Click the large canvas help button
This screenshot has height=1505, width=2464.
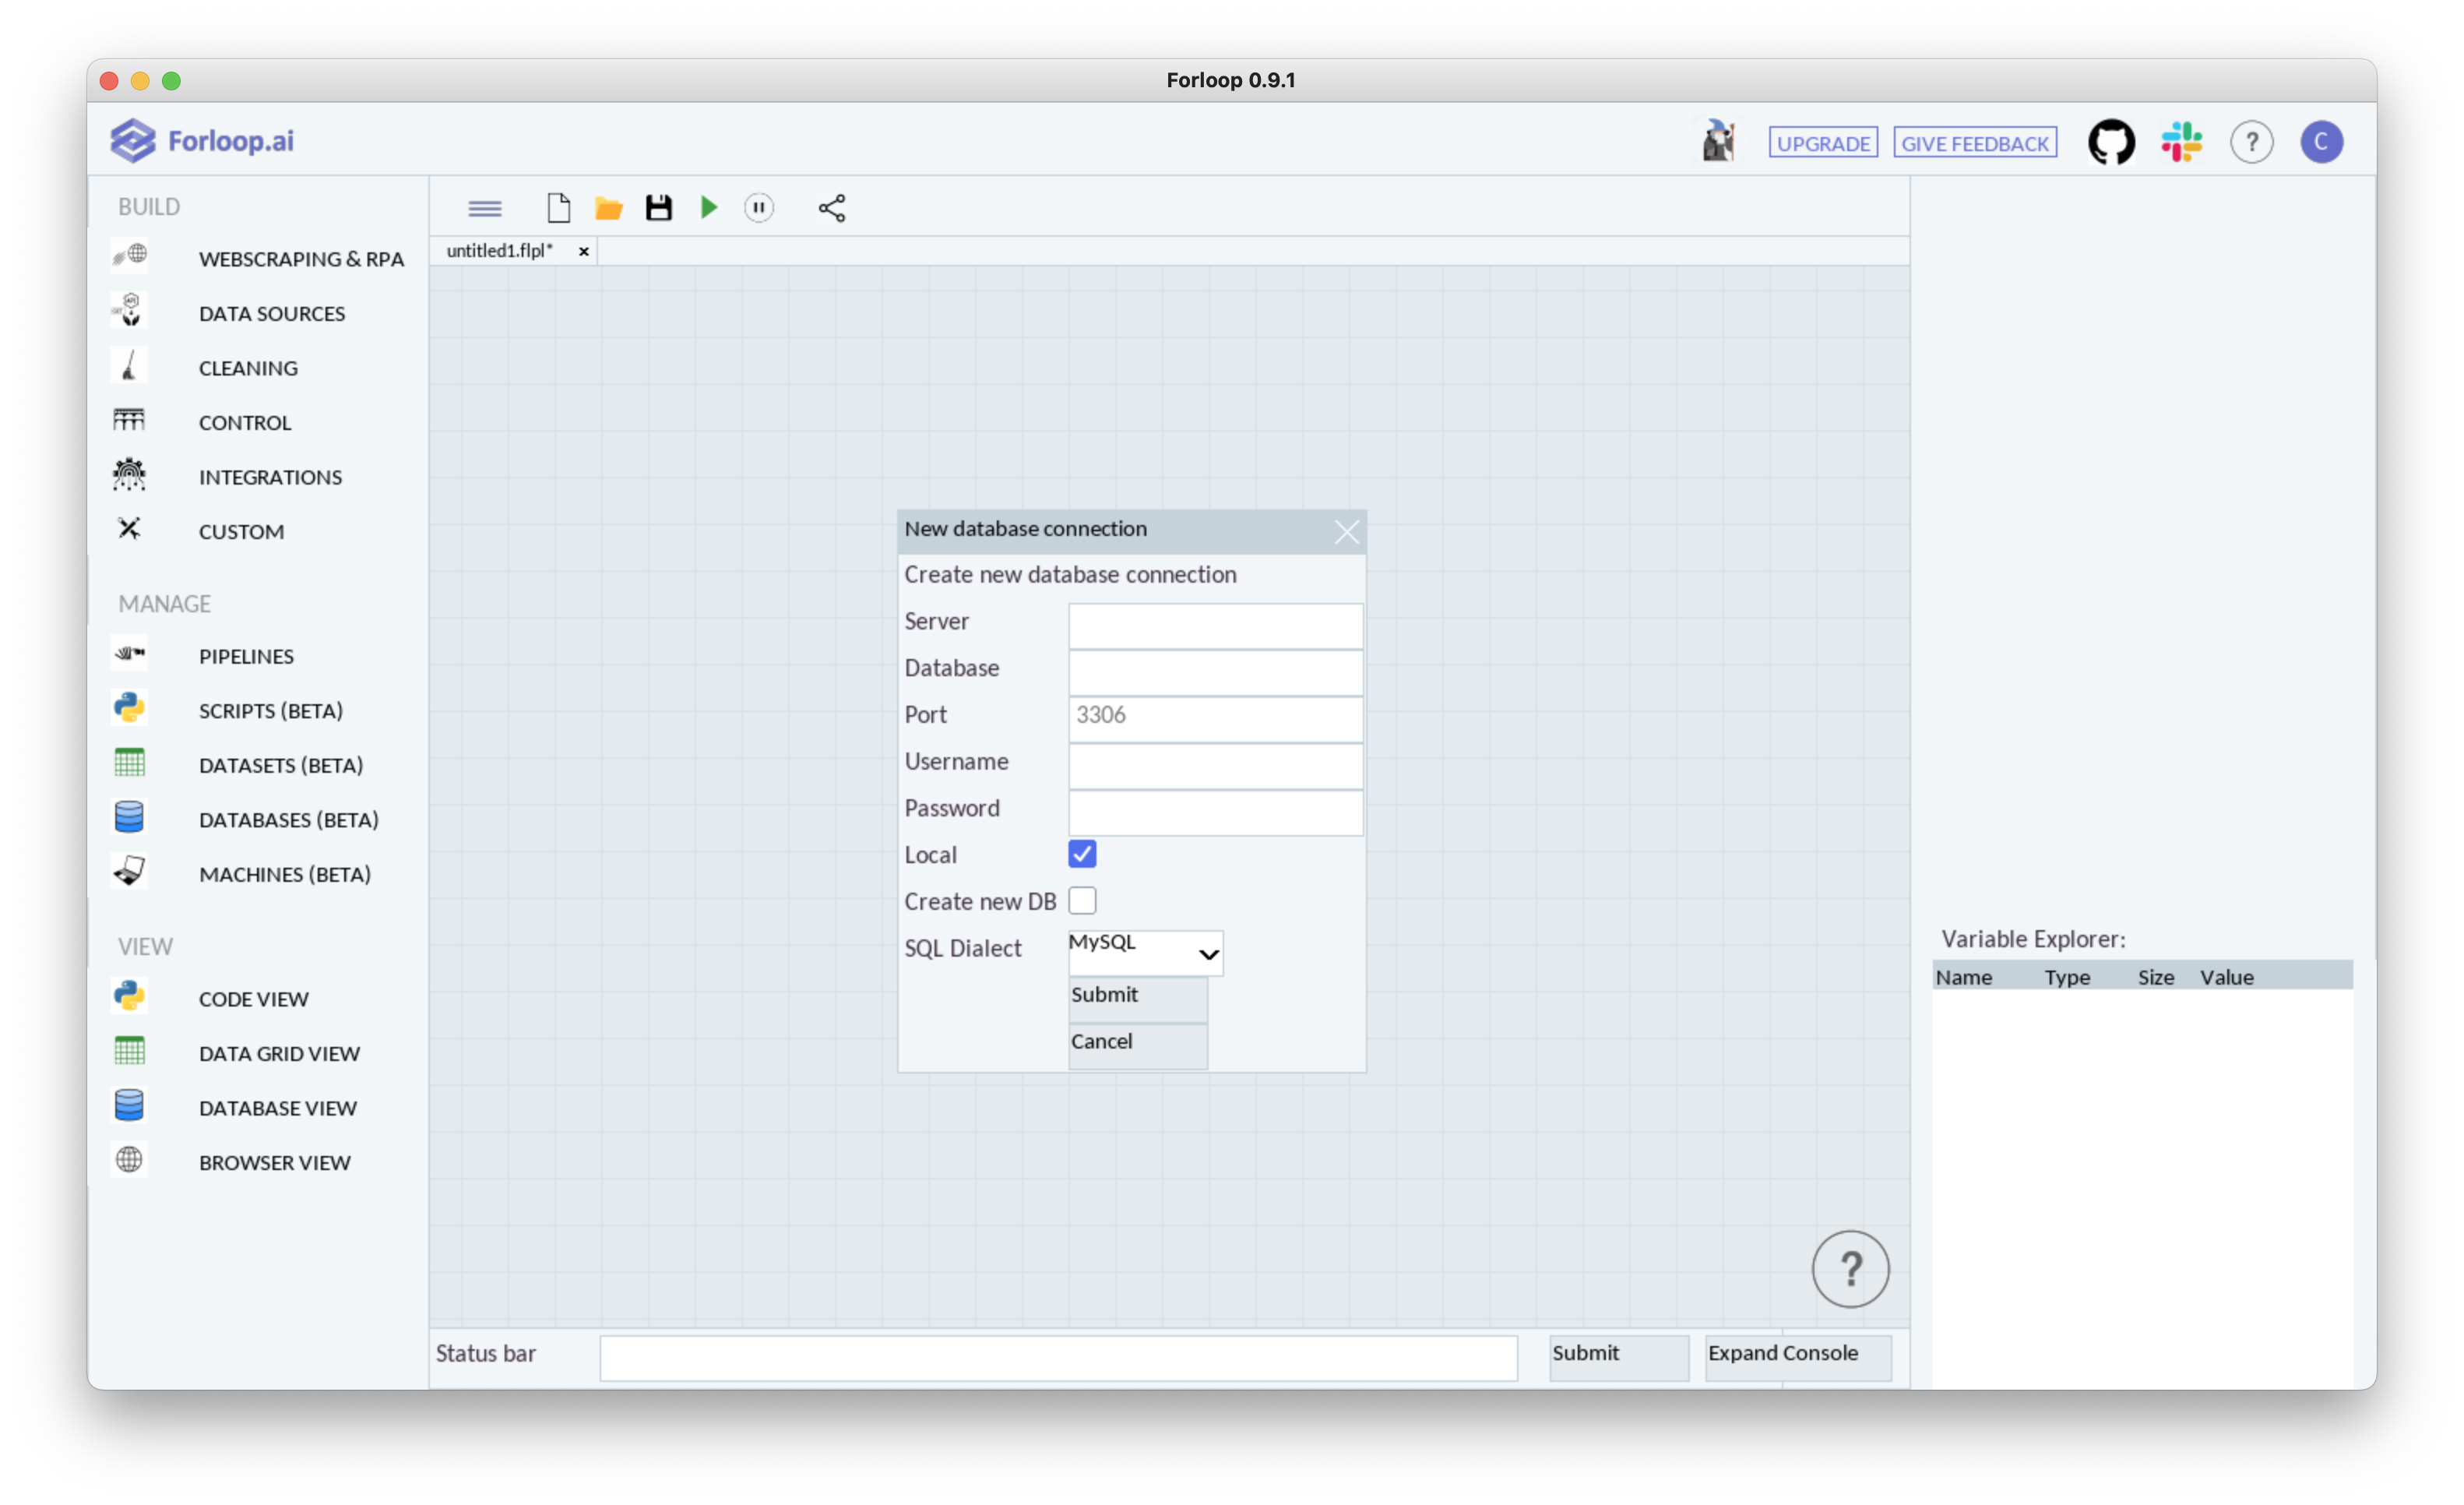tap(1850, 1268)
